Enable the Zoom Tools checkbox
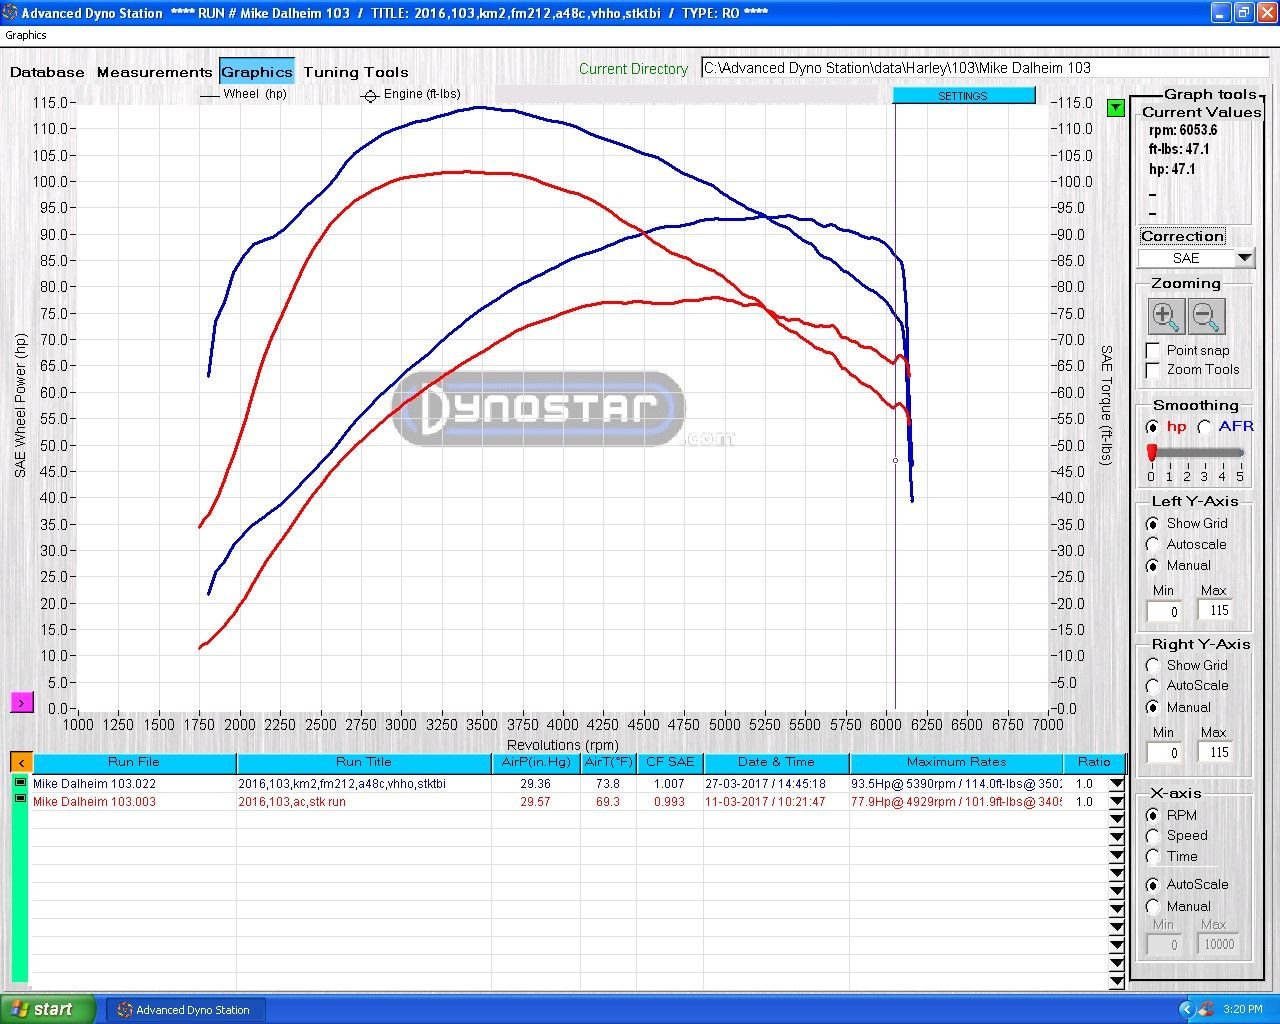Screen dimensions: 1280x1024 coord(1153,370)
